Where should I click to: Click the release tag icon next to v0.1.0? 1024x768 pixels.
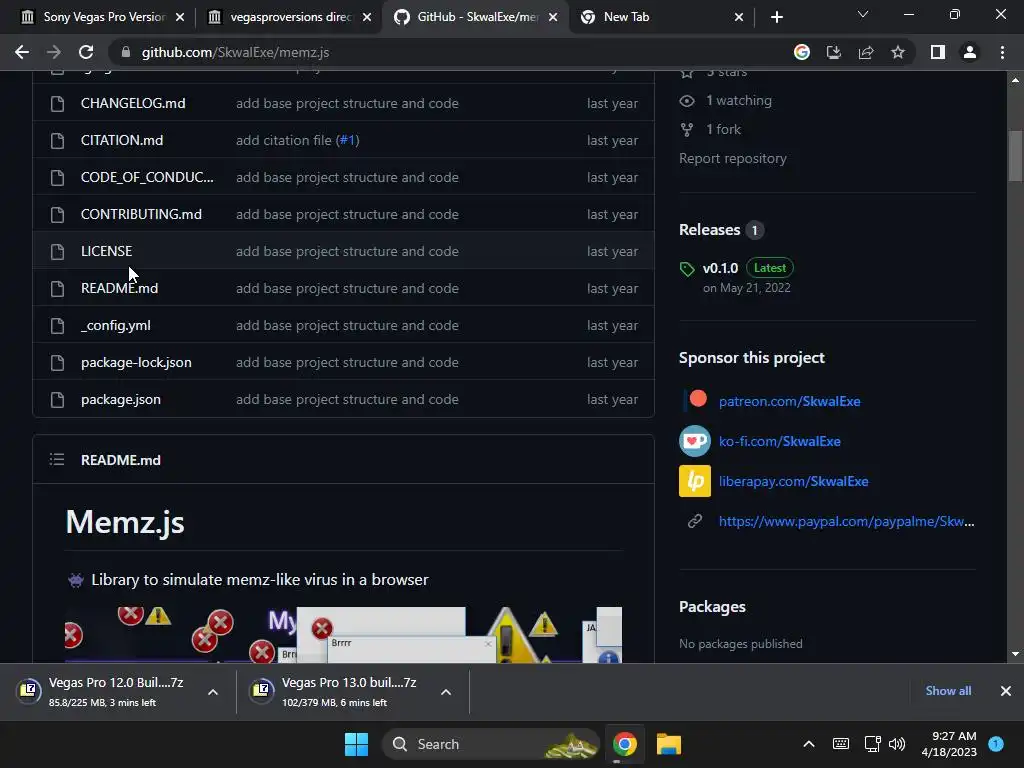tap(687, 268)
